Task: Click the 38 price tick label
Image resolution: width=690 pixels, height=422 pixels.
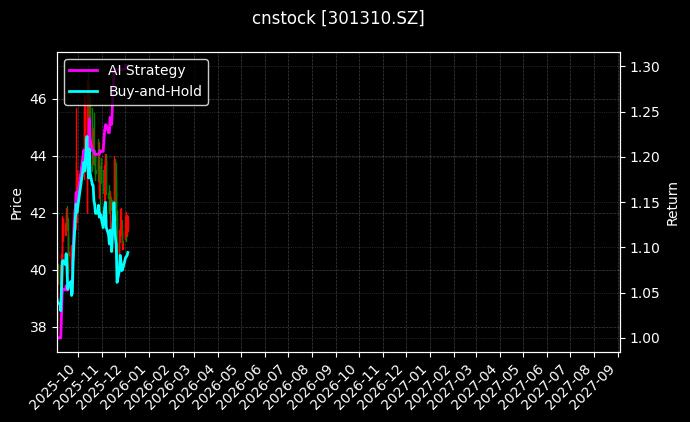Action: pos(38,327)
